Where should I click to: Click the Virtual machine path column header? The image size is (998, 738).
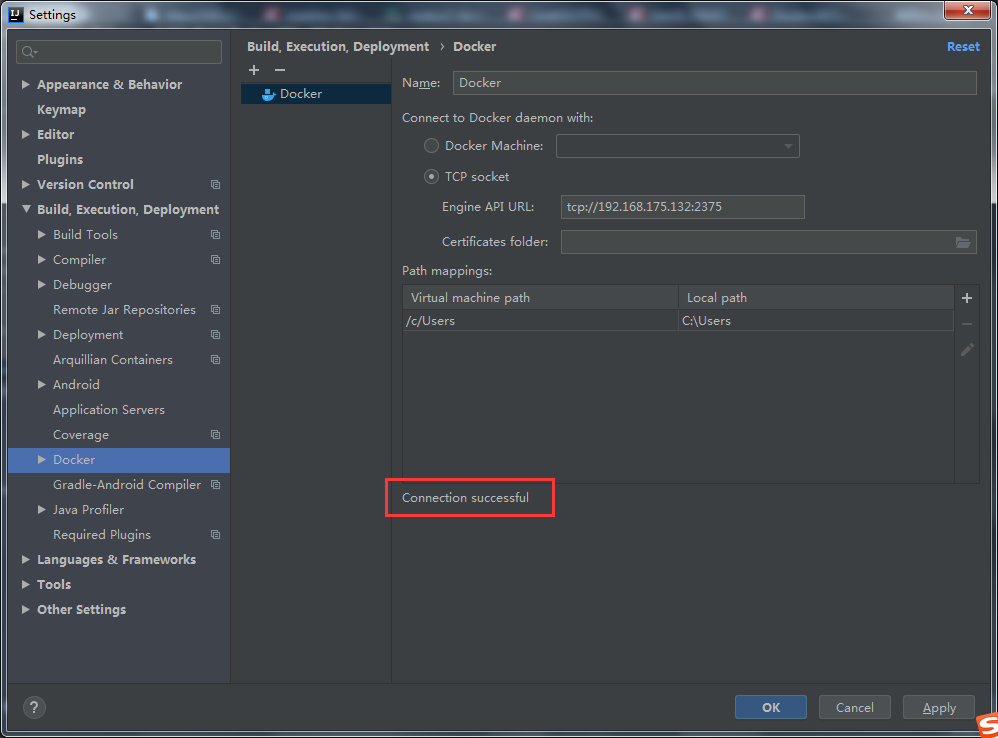(x=540, y=298)
